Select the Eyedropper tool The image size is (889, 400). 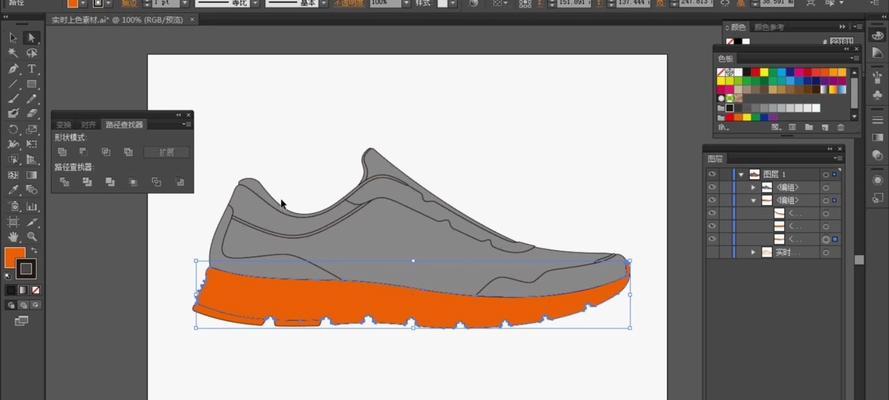coord(14,191)
